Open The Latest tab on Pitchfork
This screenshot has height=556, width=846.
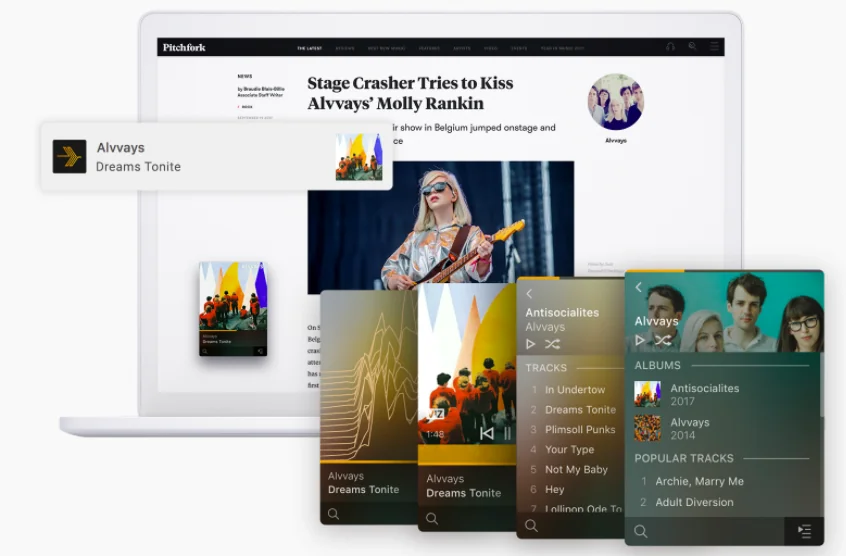pyautogui.click(x=309, y=49)
